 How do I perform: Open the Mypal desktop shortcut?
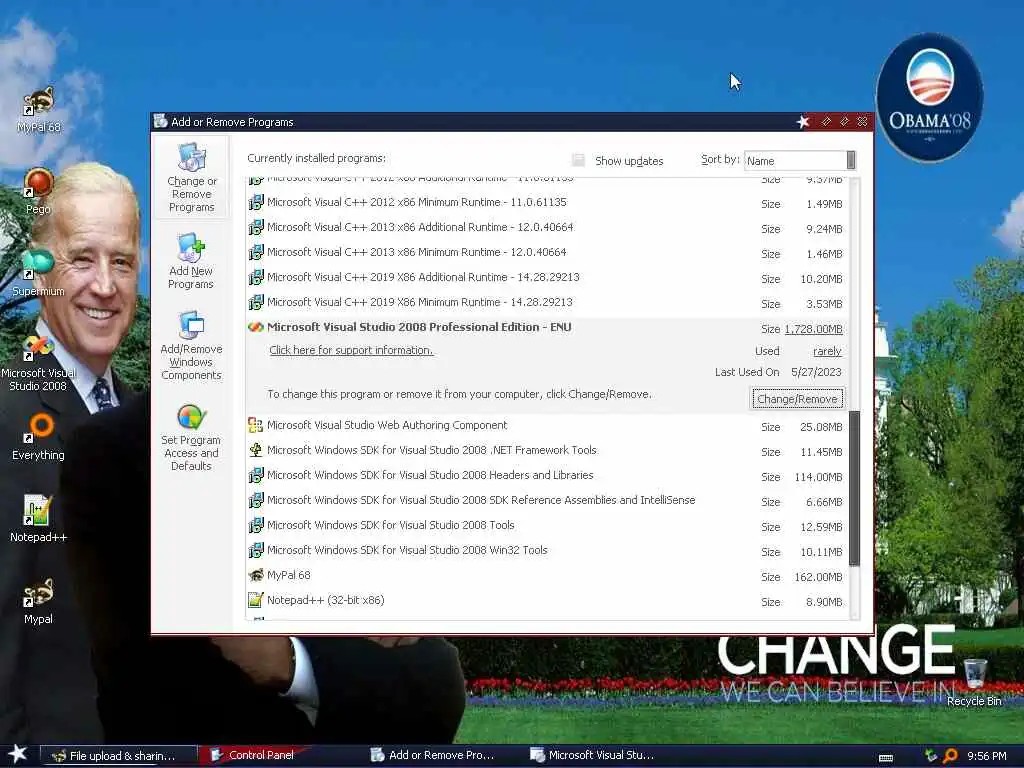38,601
